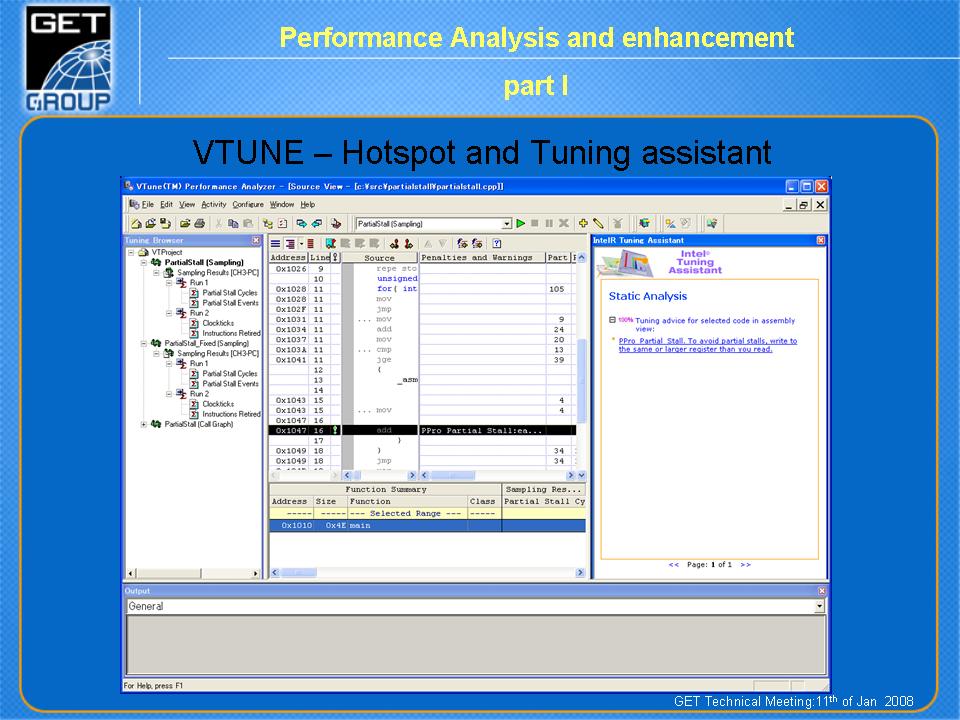Open the PartialStall (Sampling) activity dropdown
This screenshot has height=720, width=960.
click(506, 224)
